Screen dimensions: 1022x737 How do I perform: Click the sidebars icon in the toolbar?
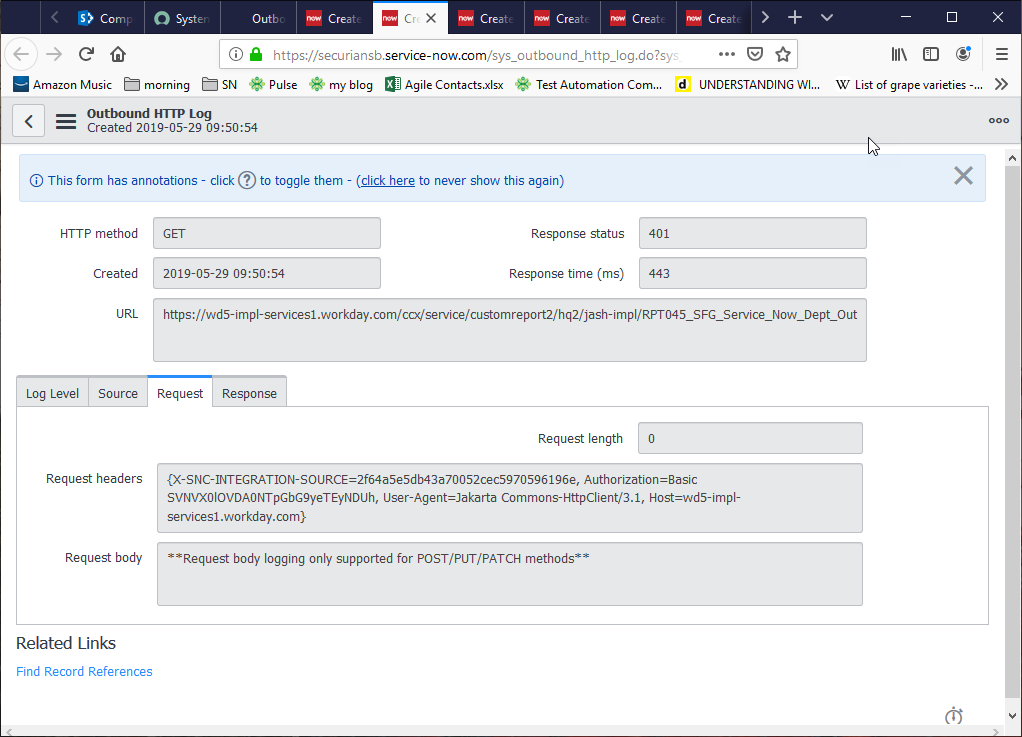click(x=931, y=53)
